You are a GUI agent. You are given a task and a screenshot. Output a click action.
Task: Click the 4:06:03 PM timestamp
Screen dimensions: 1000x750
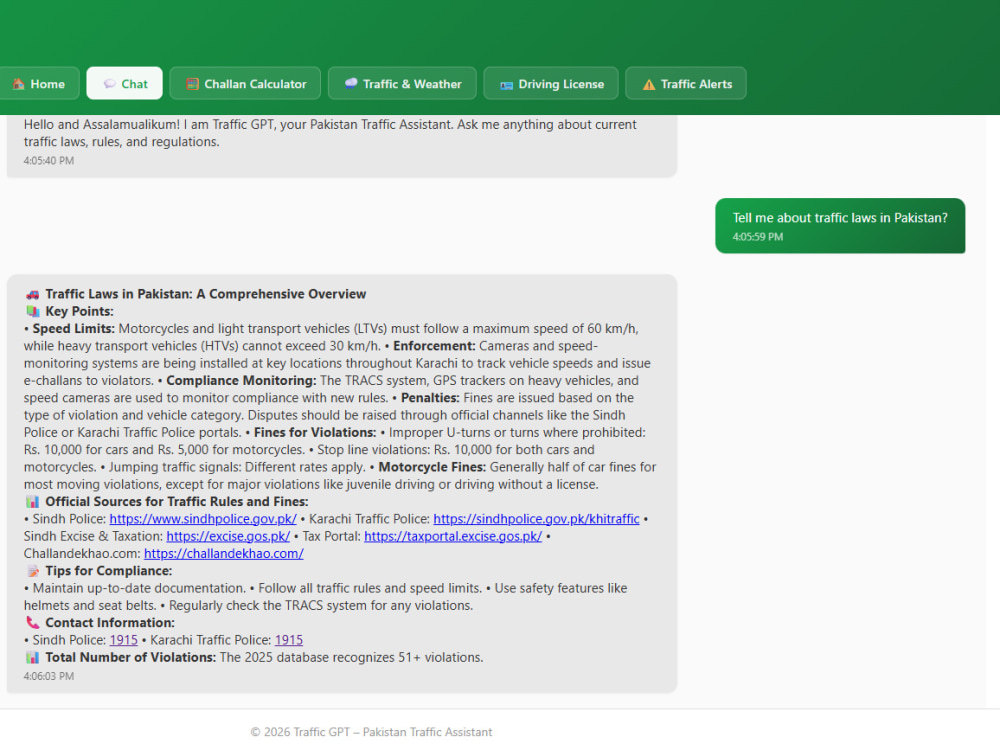click(49, 676)
